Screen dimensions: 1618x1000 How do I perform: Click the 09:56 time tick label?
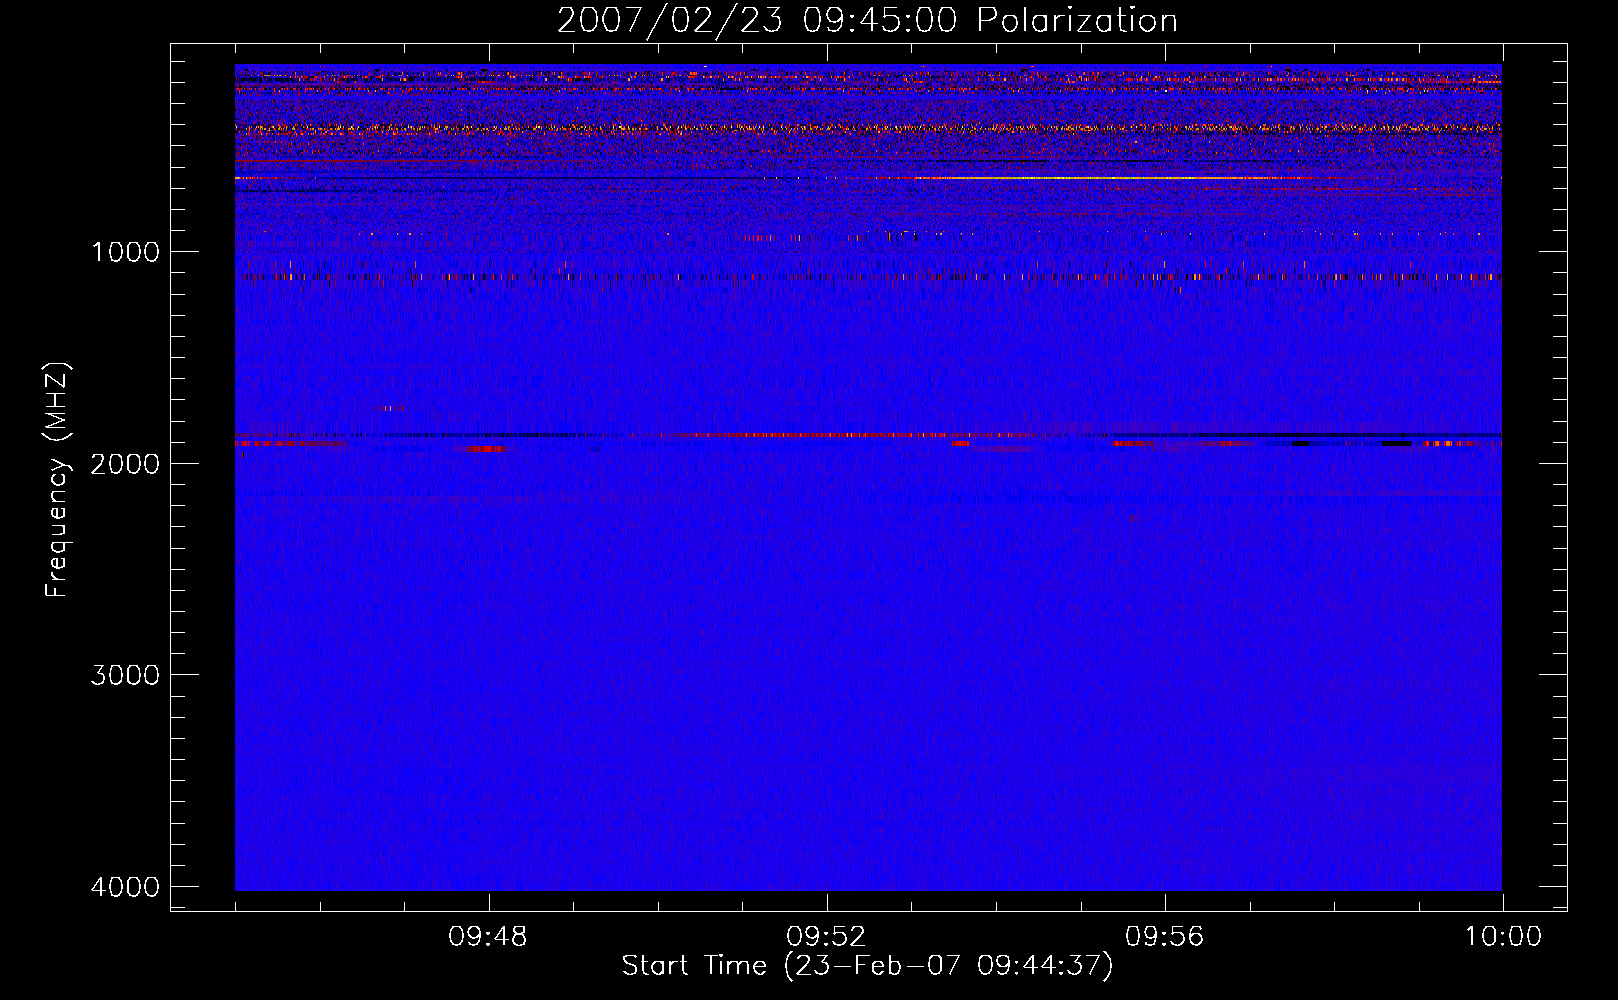click(1165, 937)
